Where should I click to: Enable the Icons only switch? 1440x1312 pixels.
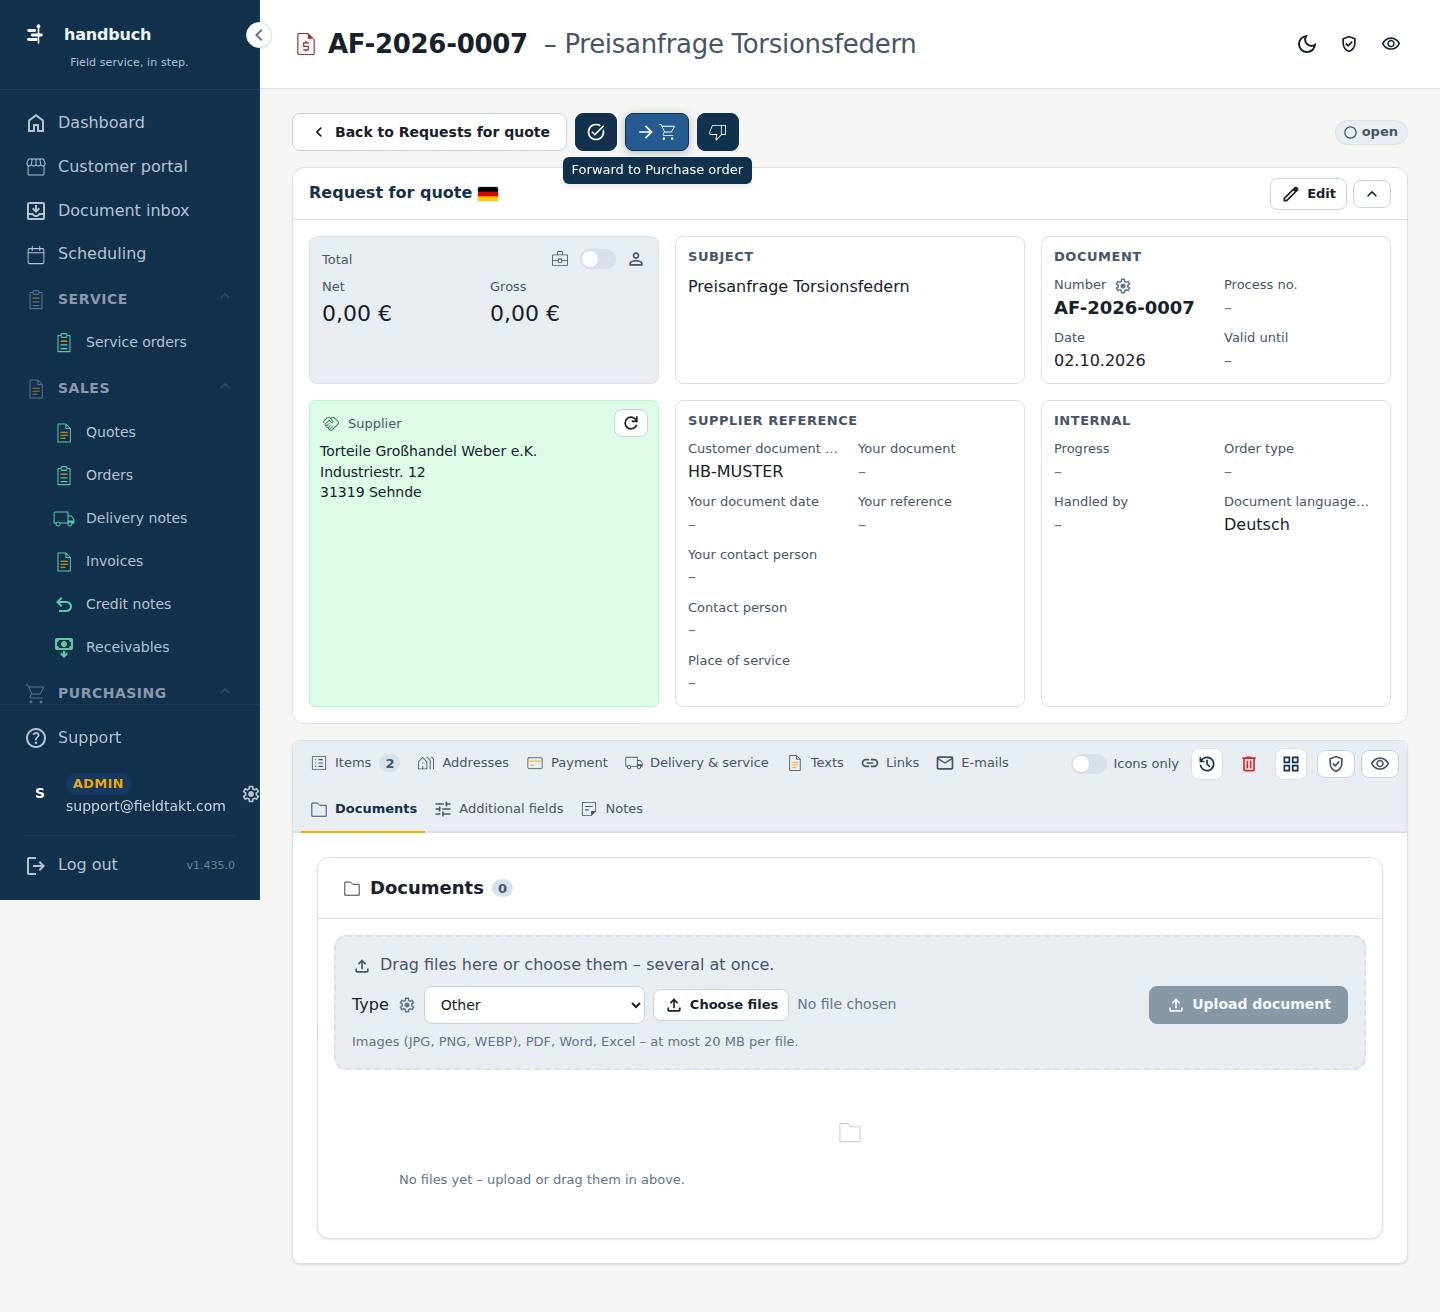pyautogui.click(x=1088, y=764)
